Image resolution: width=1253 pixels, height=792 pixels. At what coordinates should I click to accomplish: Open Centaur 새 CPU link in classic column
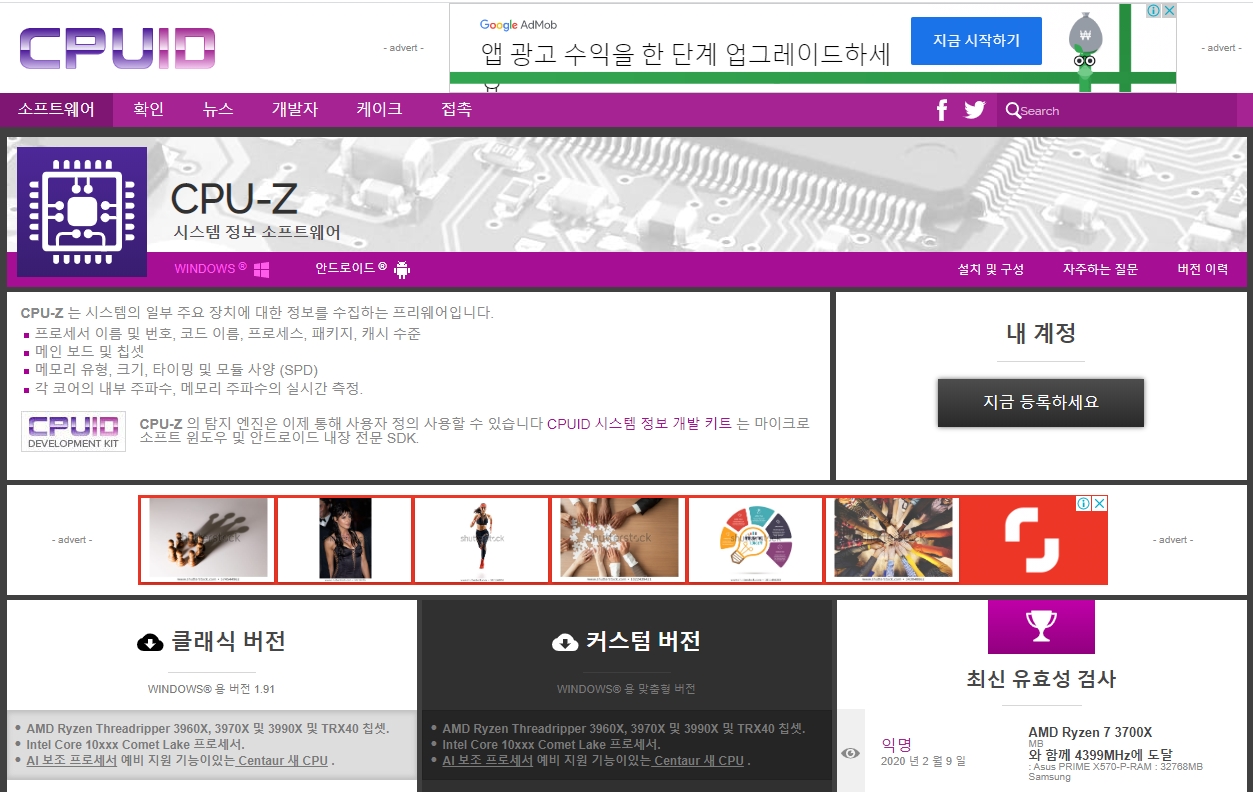click(x=282, y=761)
